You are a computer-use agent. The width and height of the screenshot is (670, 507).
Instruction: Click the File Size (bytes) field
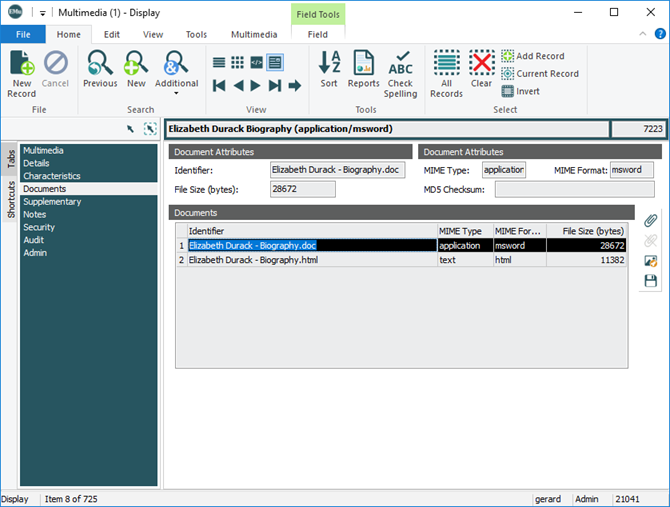pyautogui.click(x=303, y=189)
